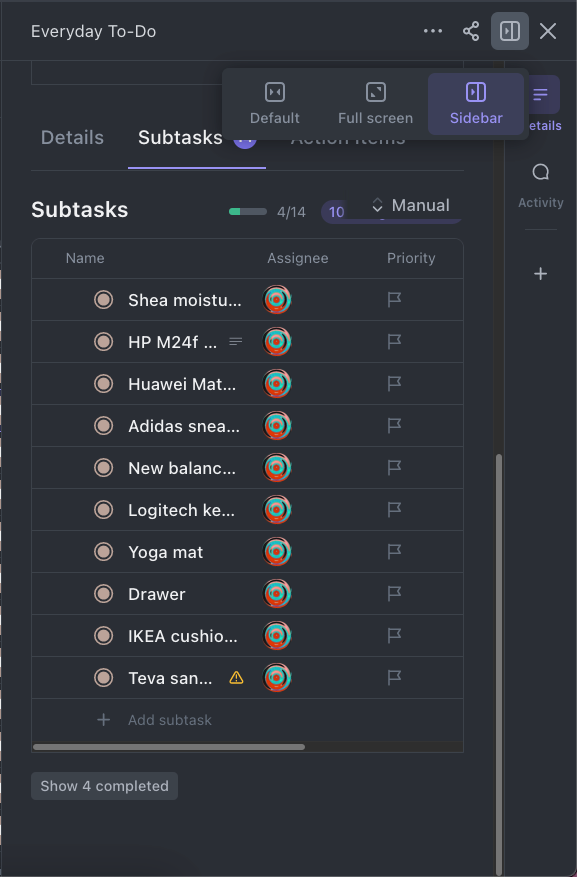The width and height of the screenshot is (577, 877).
Task: Click the subtasks progress bar
Action: [x=248, y=211]
